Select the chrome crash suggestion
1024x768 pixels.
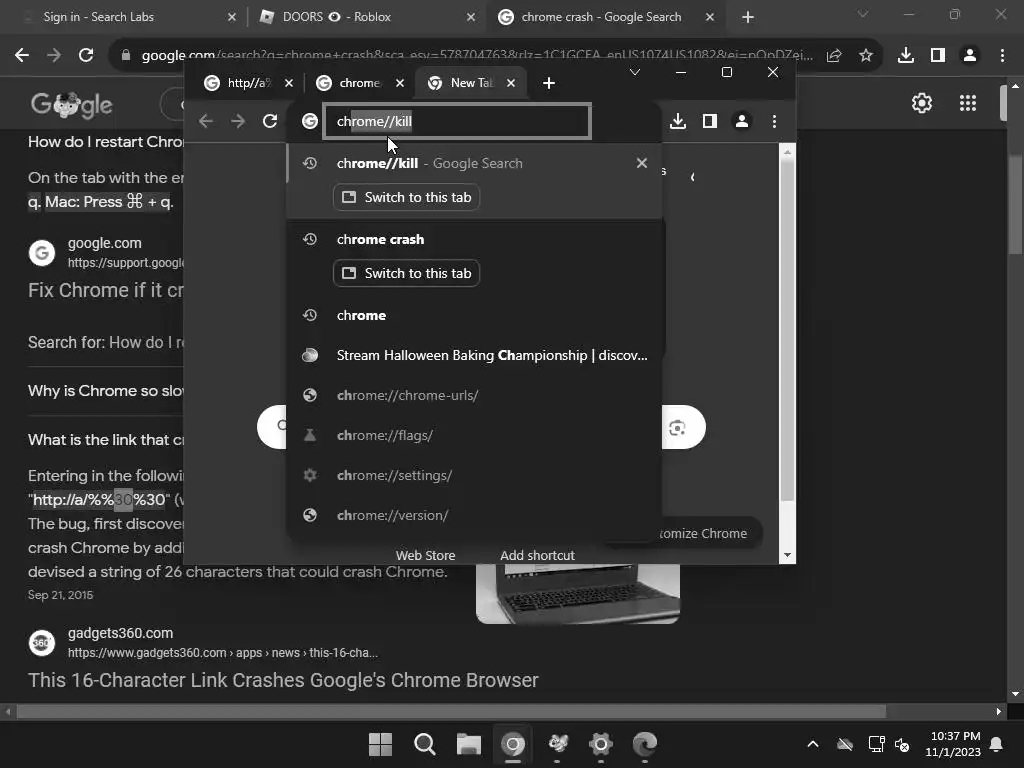pos(475,239)
